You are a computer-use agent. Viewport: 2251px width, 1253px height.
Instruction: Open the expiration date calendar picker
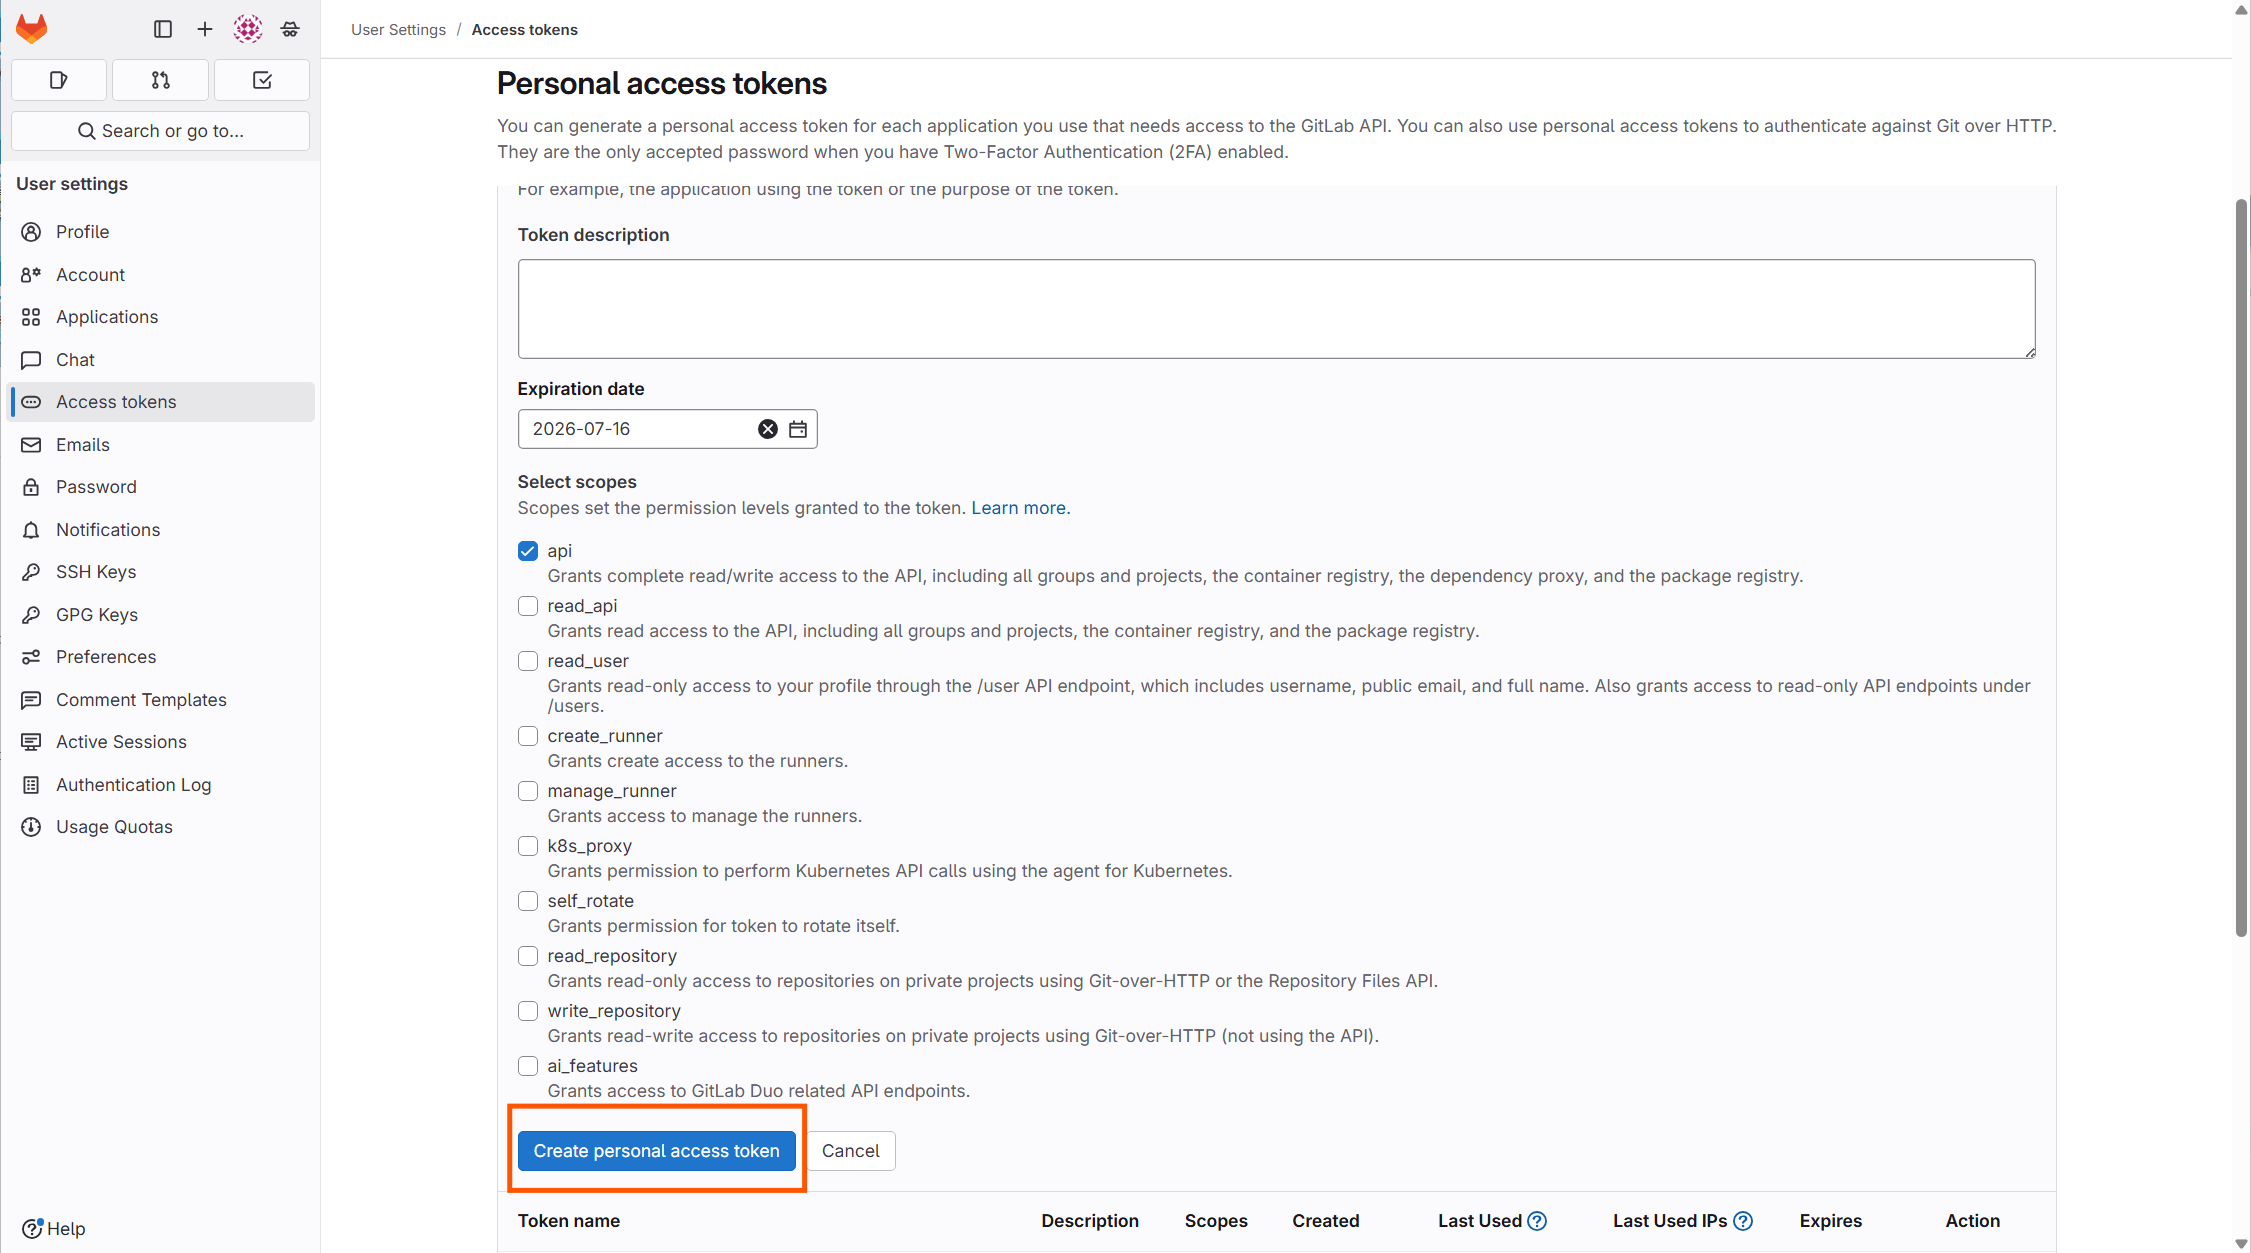798,429
